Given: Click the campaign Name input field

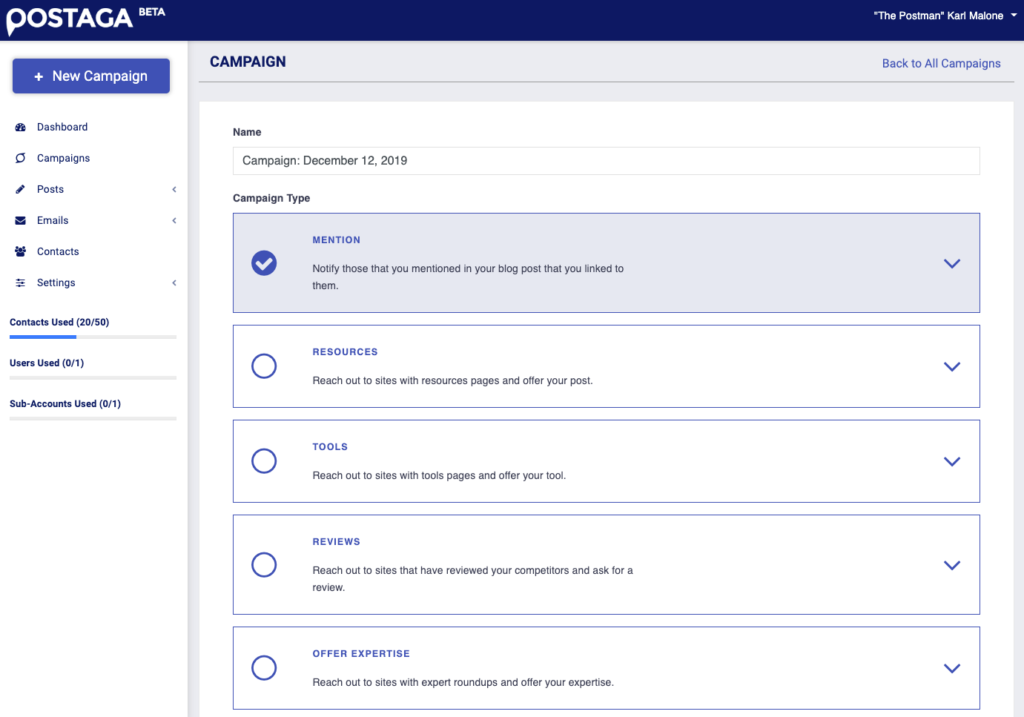Looking at the screenshot, I should coord(605,160).
